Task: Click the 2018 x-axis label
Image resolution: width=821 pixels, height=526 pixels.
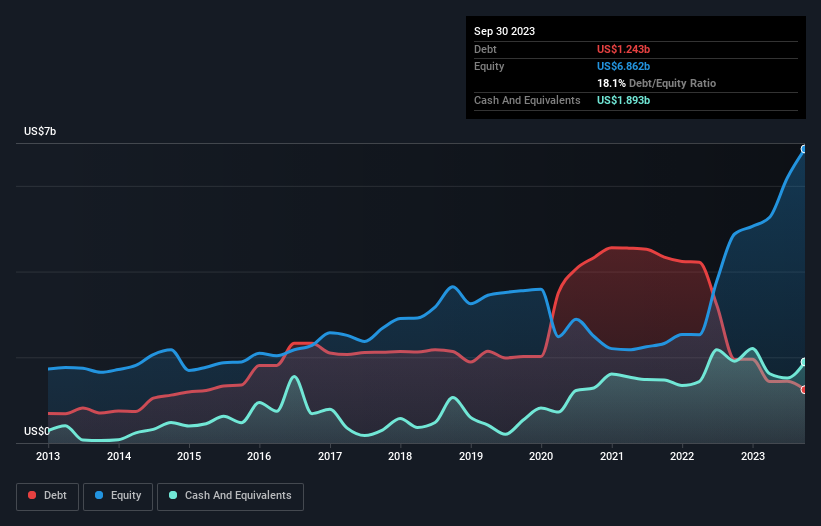Action: click(400, 456)
